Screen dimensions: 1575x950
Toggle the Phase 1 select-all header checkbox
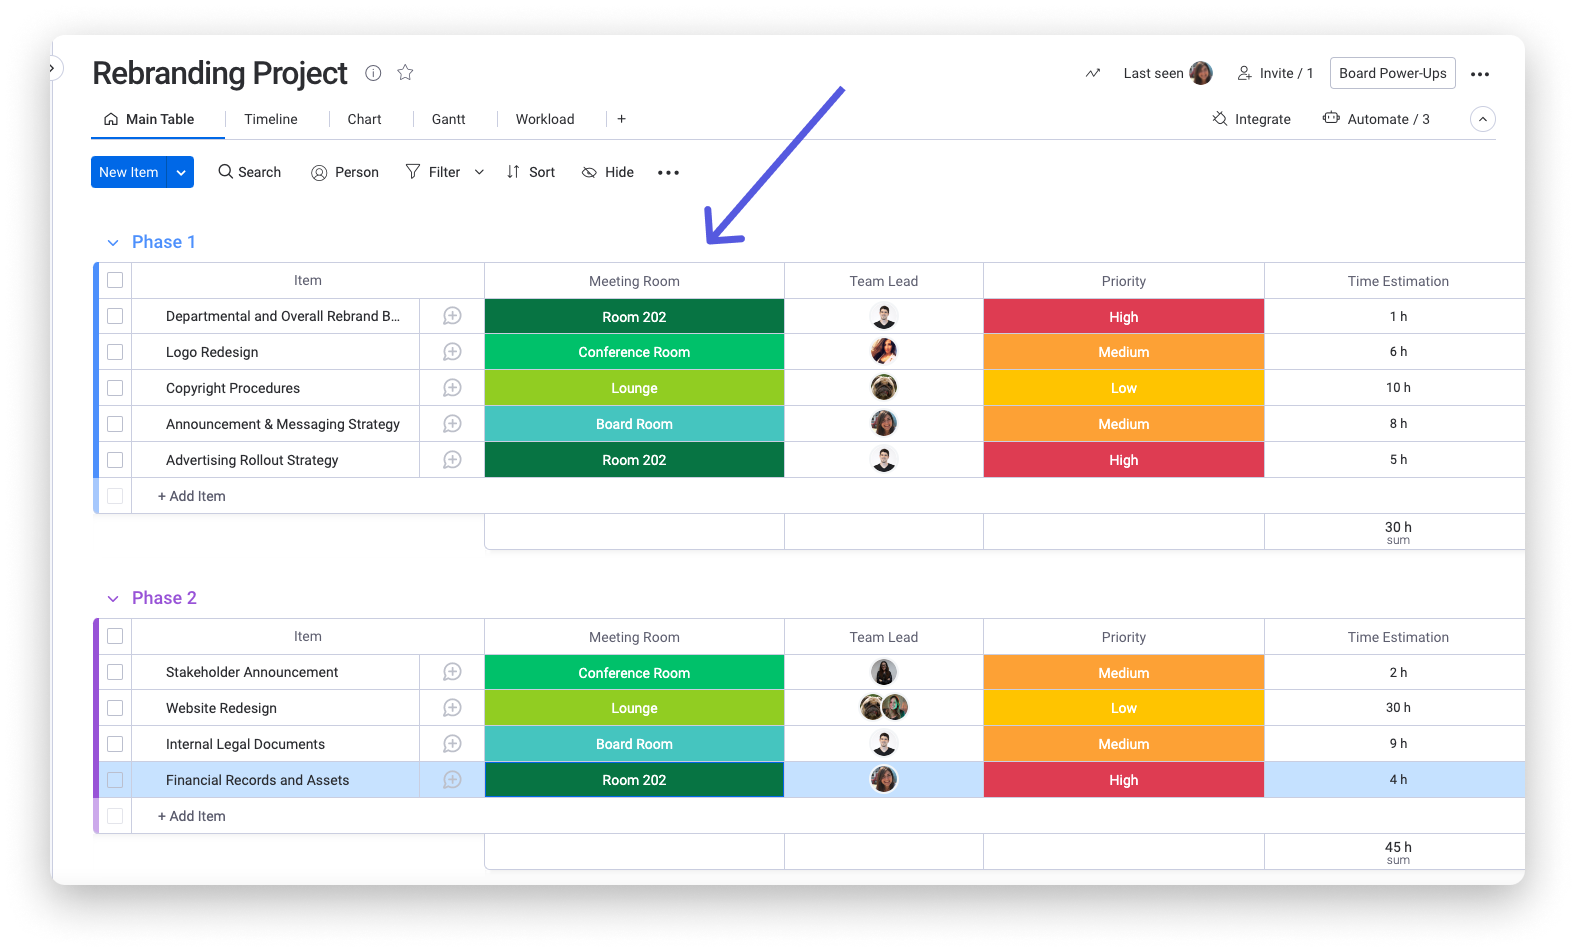115,281
